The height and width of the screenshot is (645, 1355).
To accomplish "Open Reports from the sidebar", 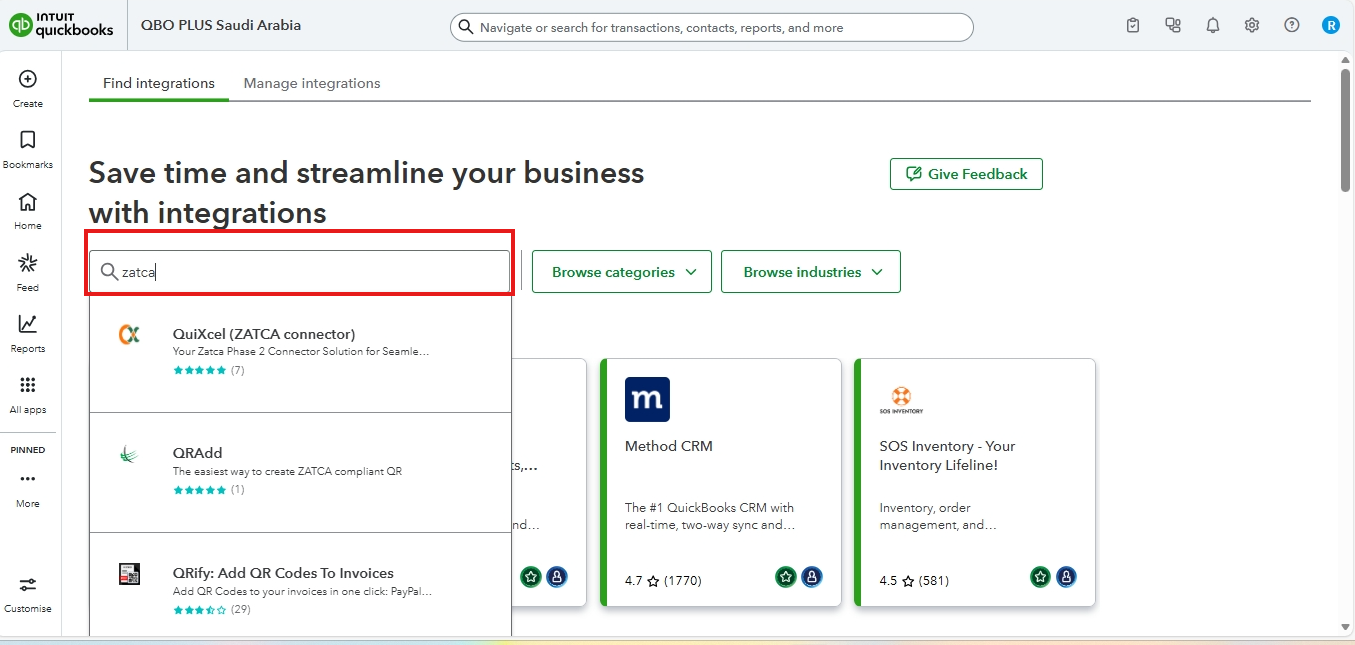I will point(28,326).
